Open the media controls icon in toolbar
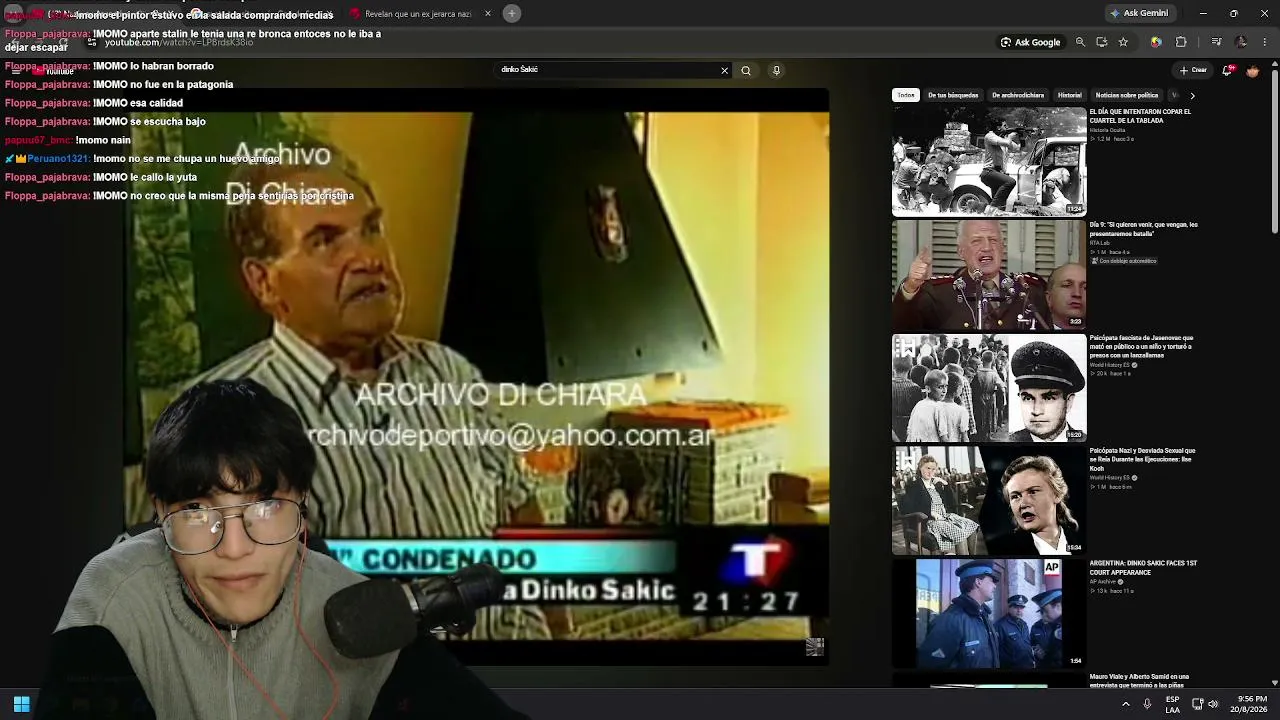 point(1216,42)
